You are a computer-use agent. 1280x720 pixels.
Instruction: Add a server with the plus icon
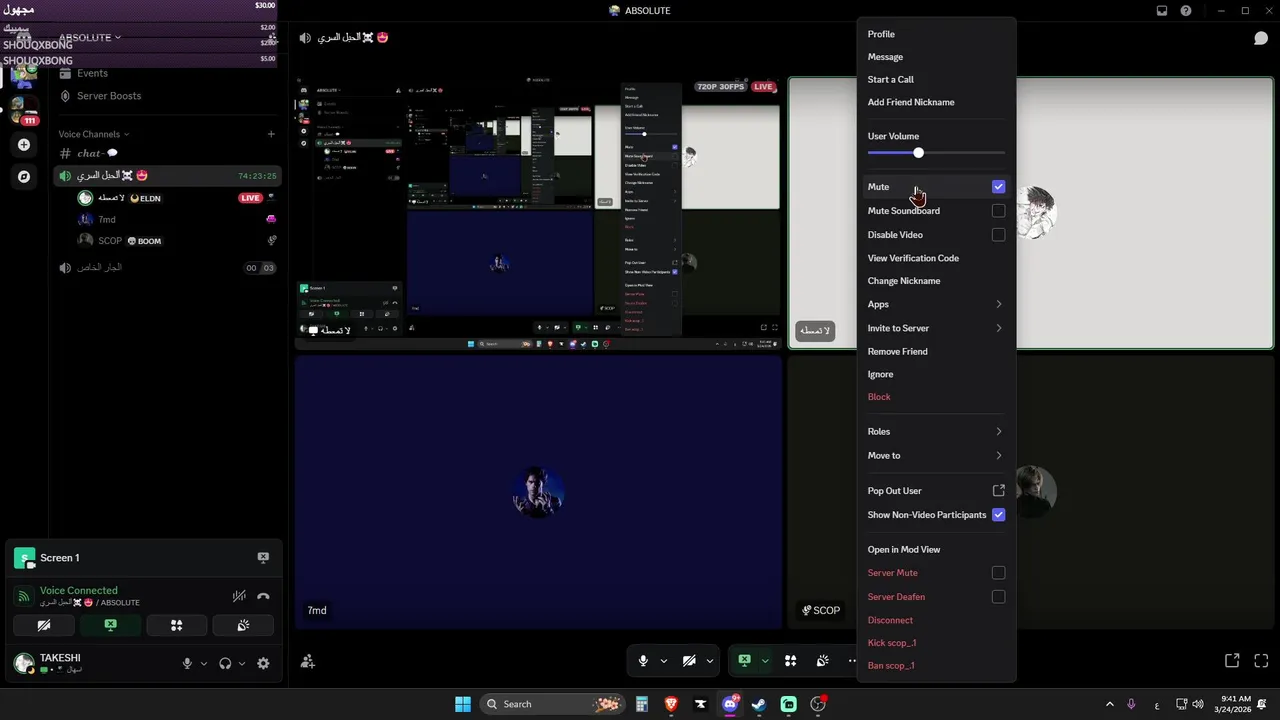pyautogui.click(x=24, y=145)
